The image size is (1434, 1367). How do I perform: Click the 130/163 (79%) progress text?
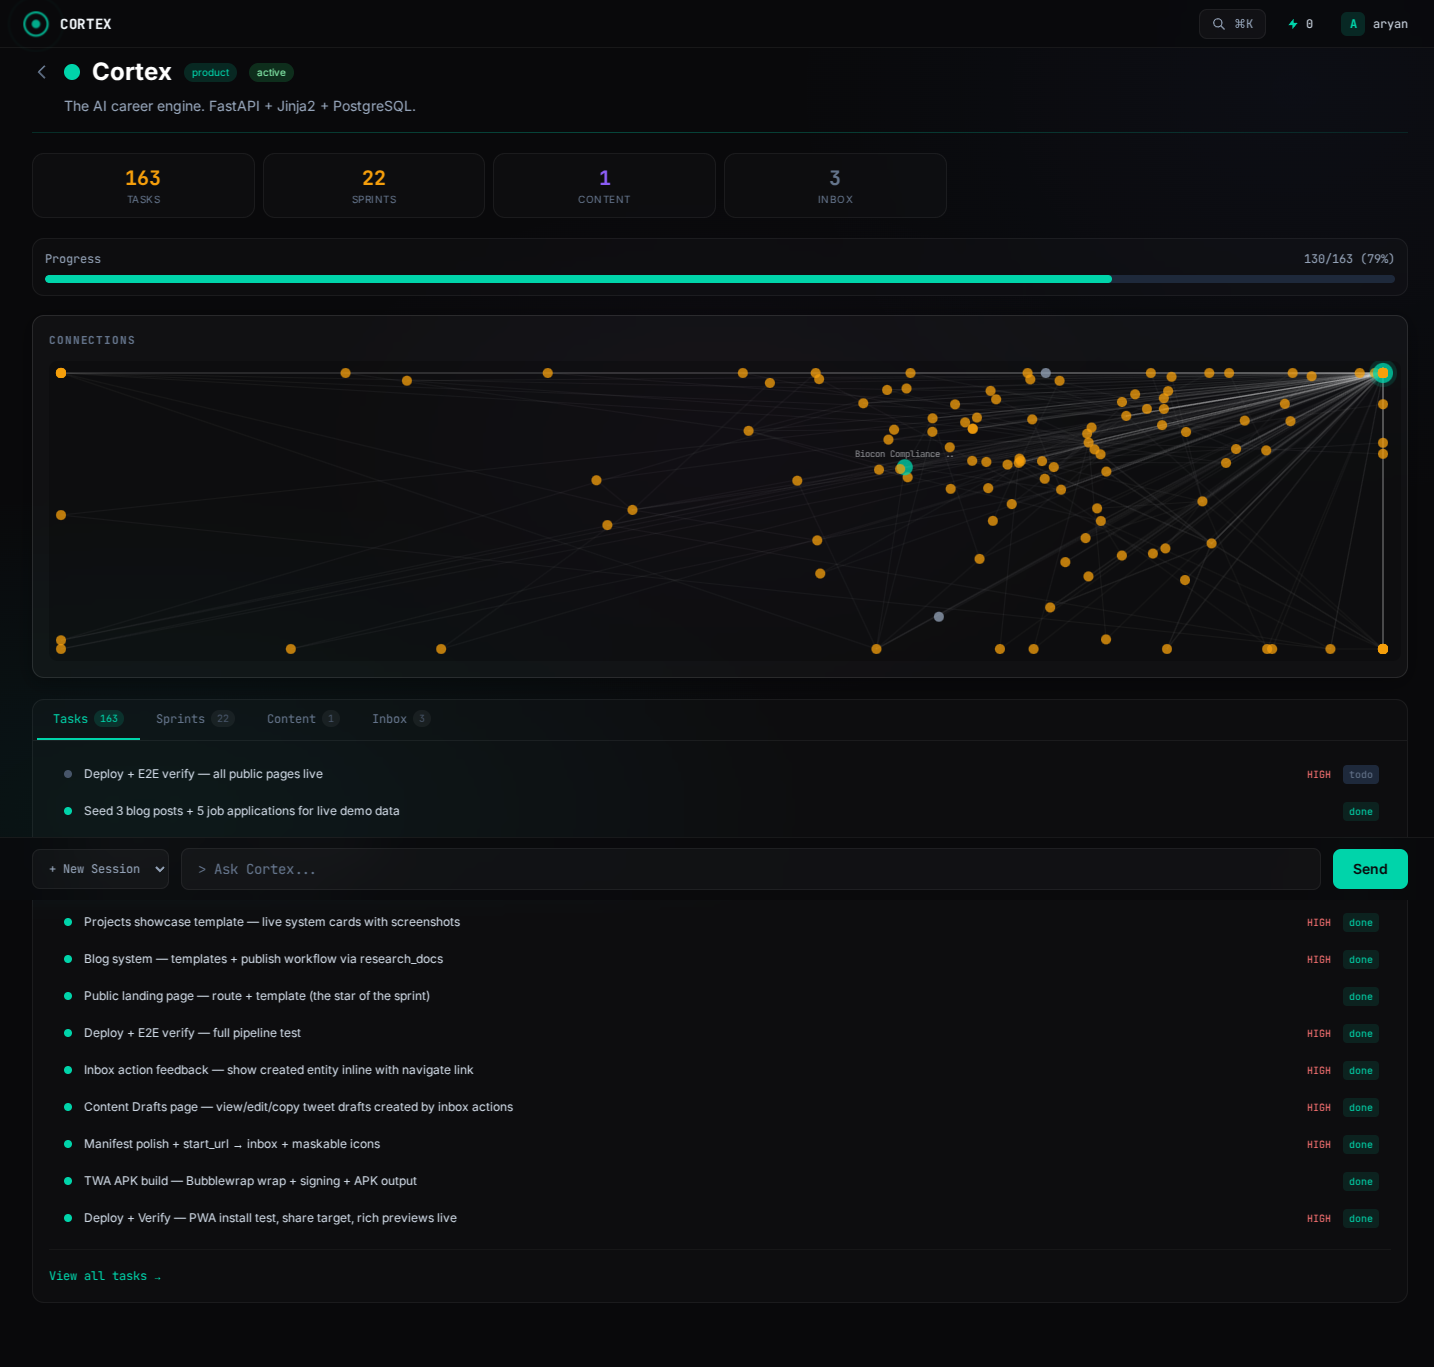(x=1349, y=258)
